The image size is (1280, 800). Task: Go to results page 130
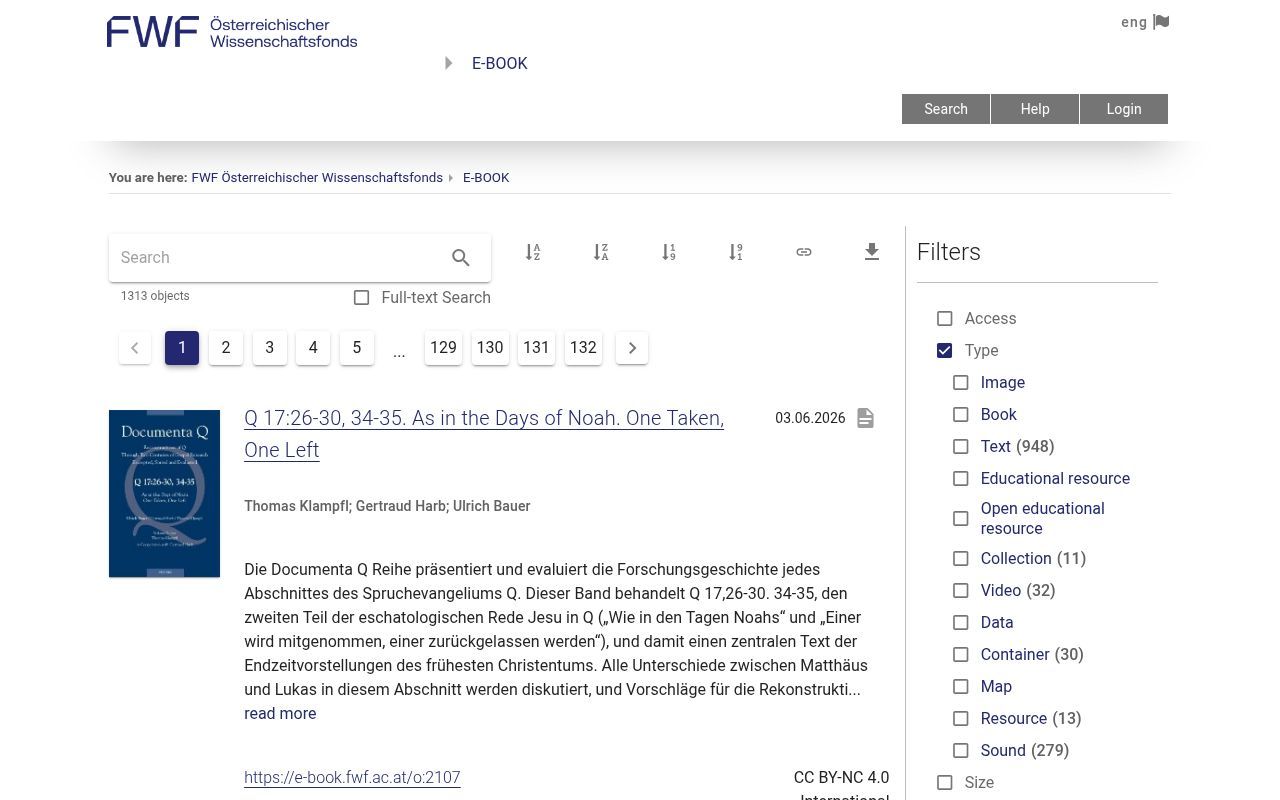pos(490,348)
